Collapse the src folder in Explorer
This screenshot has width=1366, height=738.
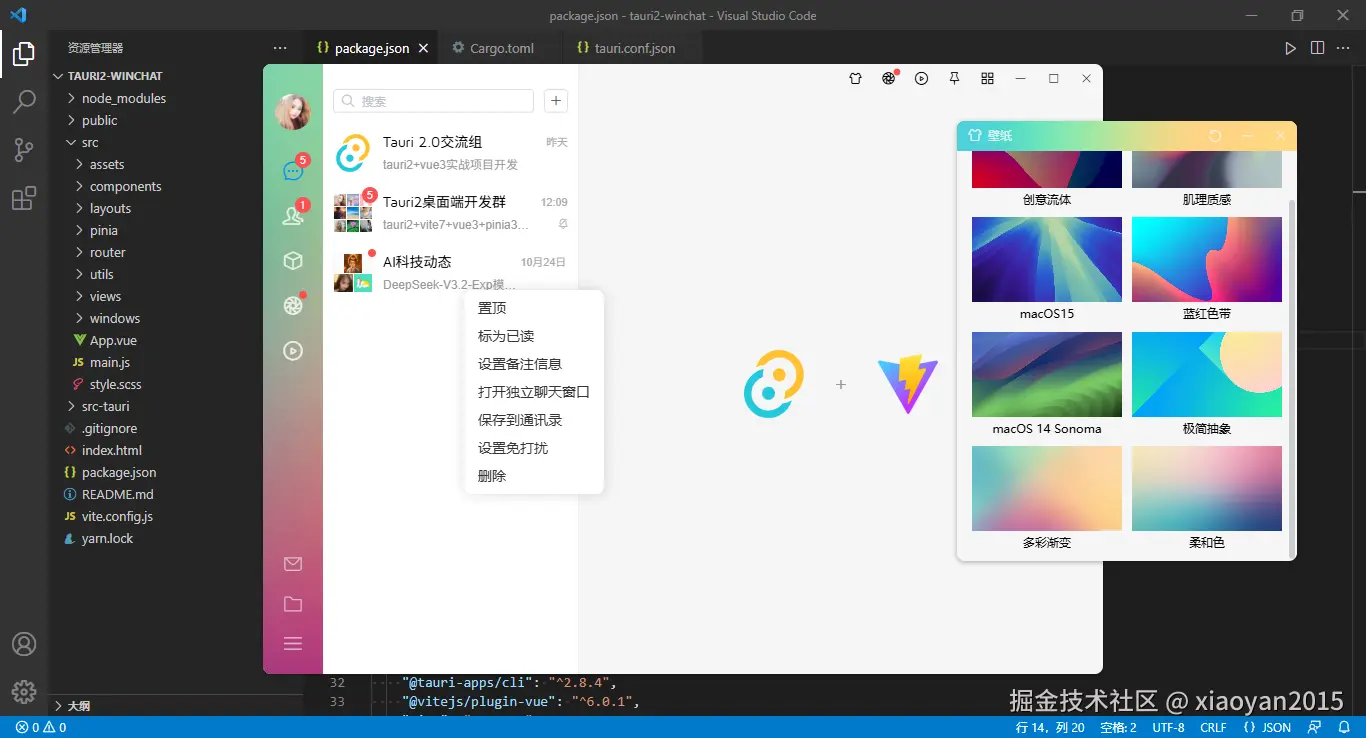click(88, 142)
